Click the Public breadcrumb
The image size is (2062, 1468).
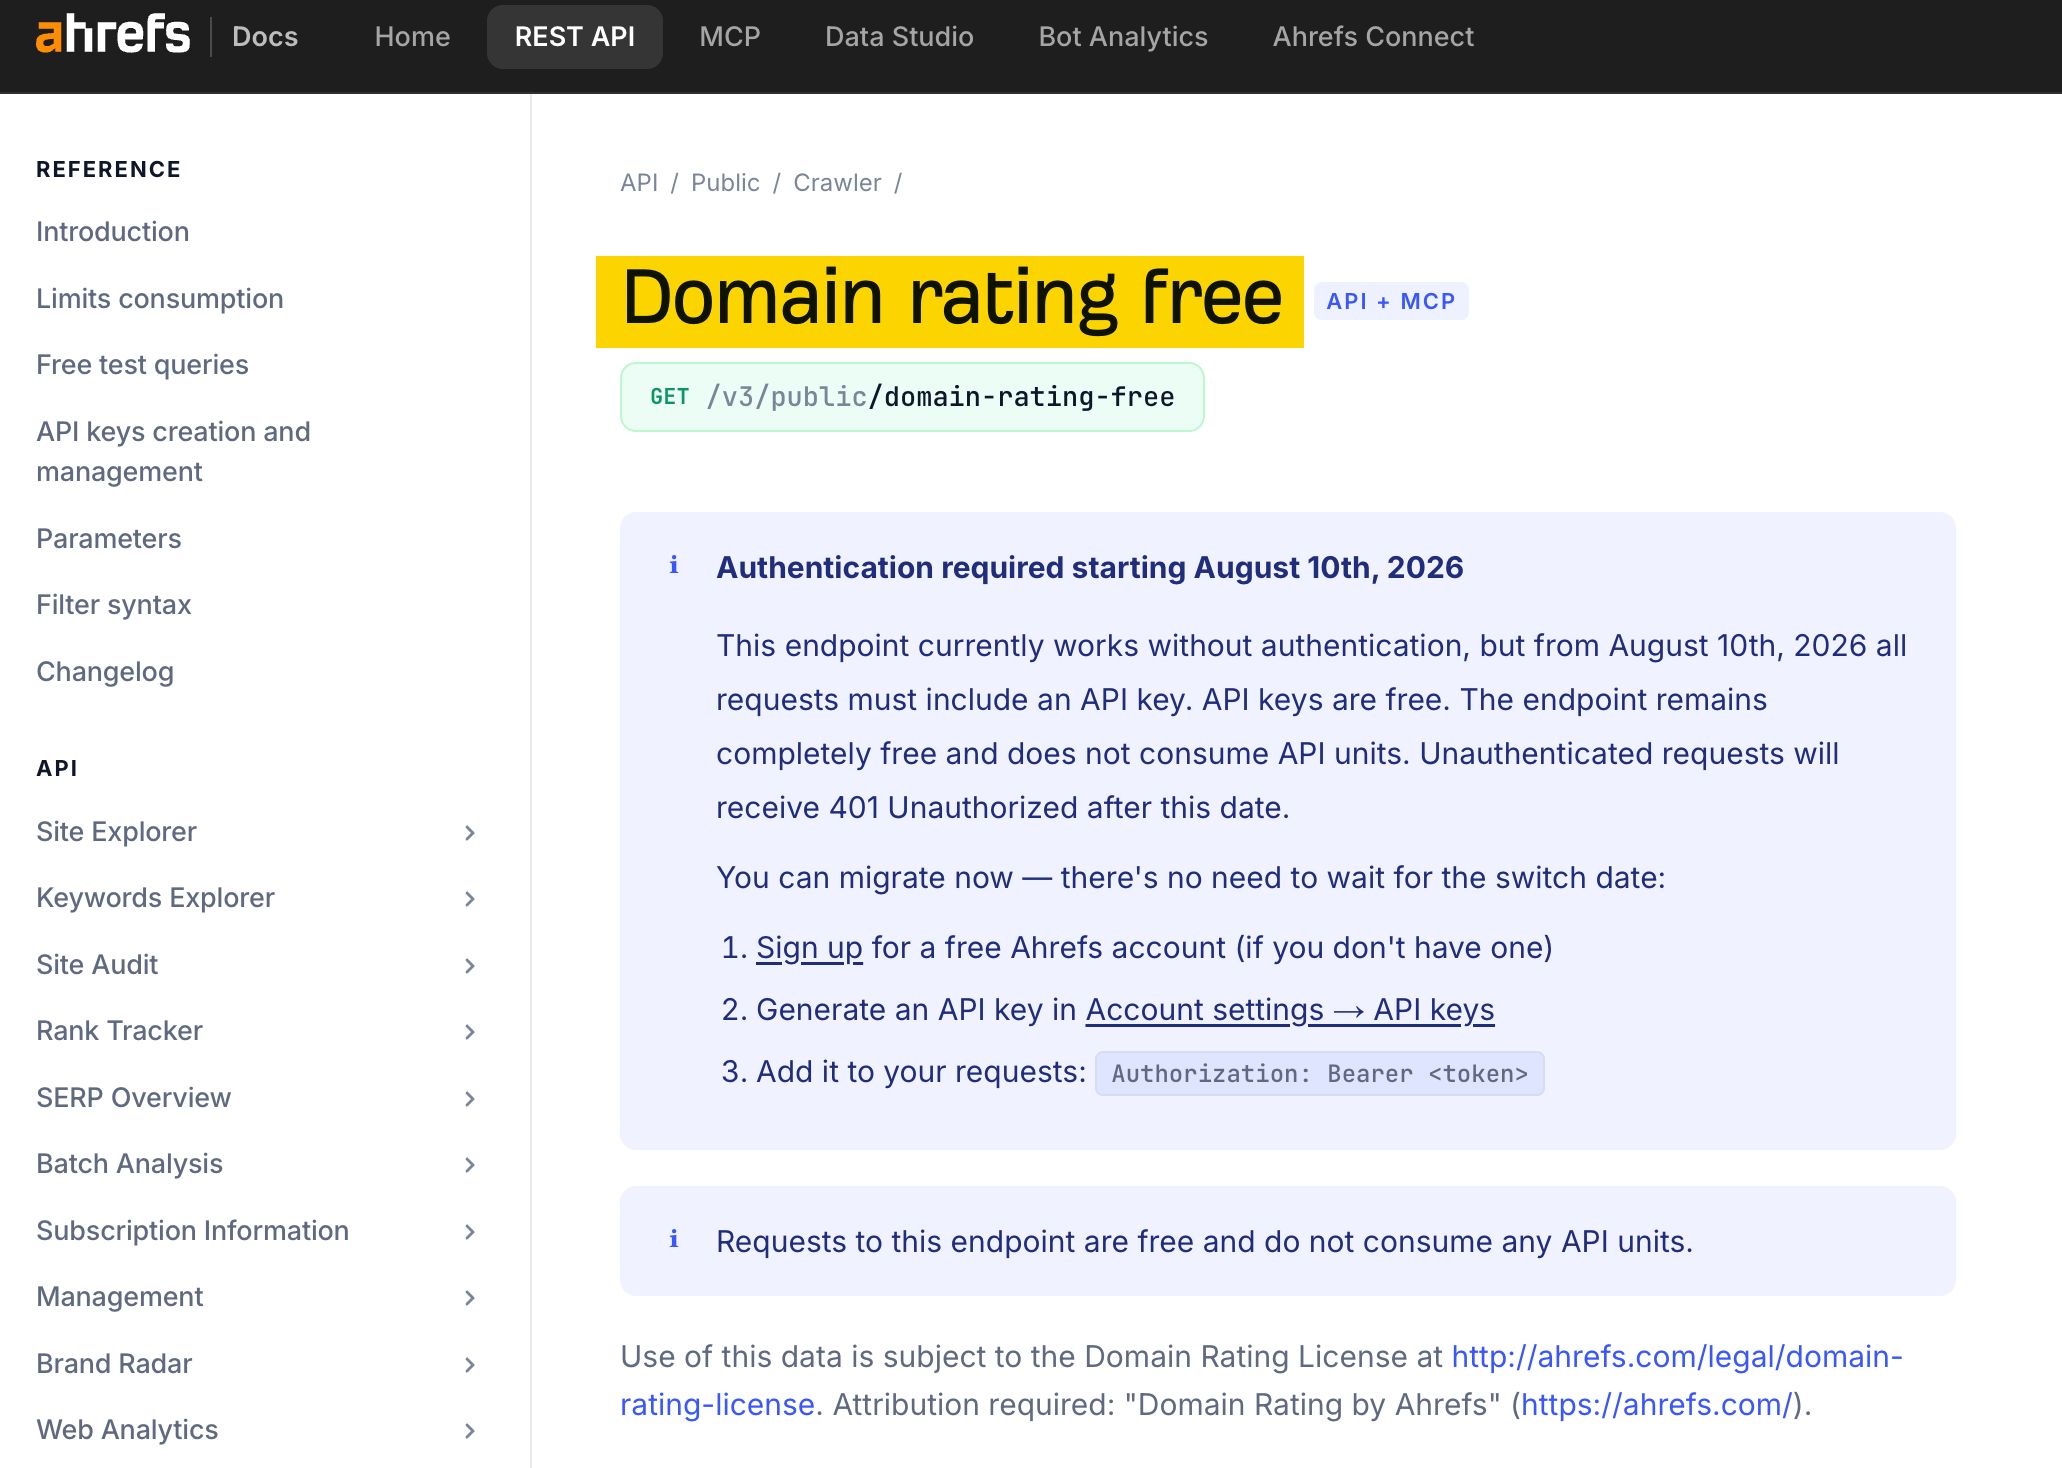725,183
